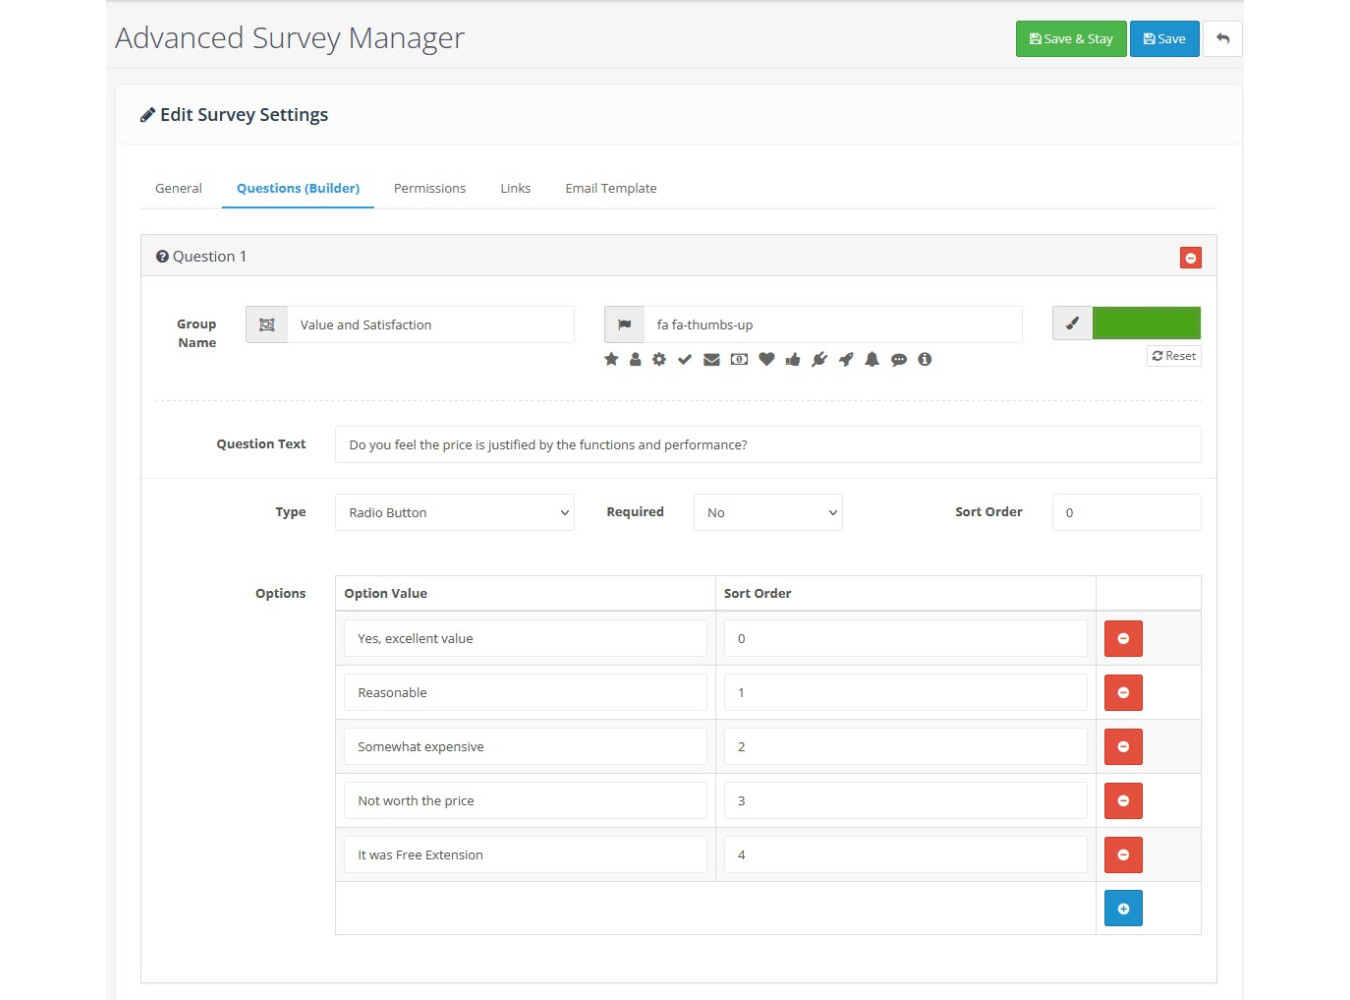Screen dimensions: 1350x1000
Task: Add a new option row
Action: point(1123,909)
